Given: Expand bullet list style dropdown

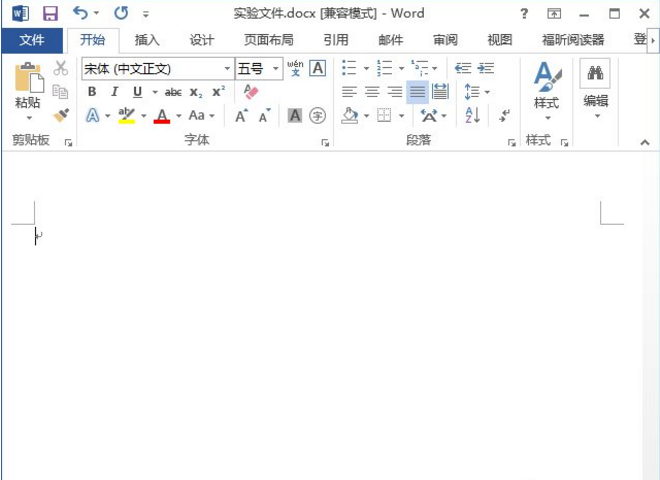Looking at the screenshot, I should click(366, 68).
